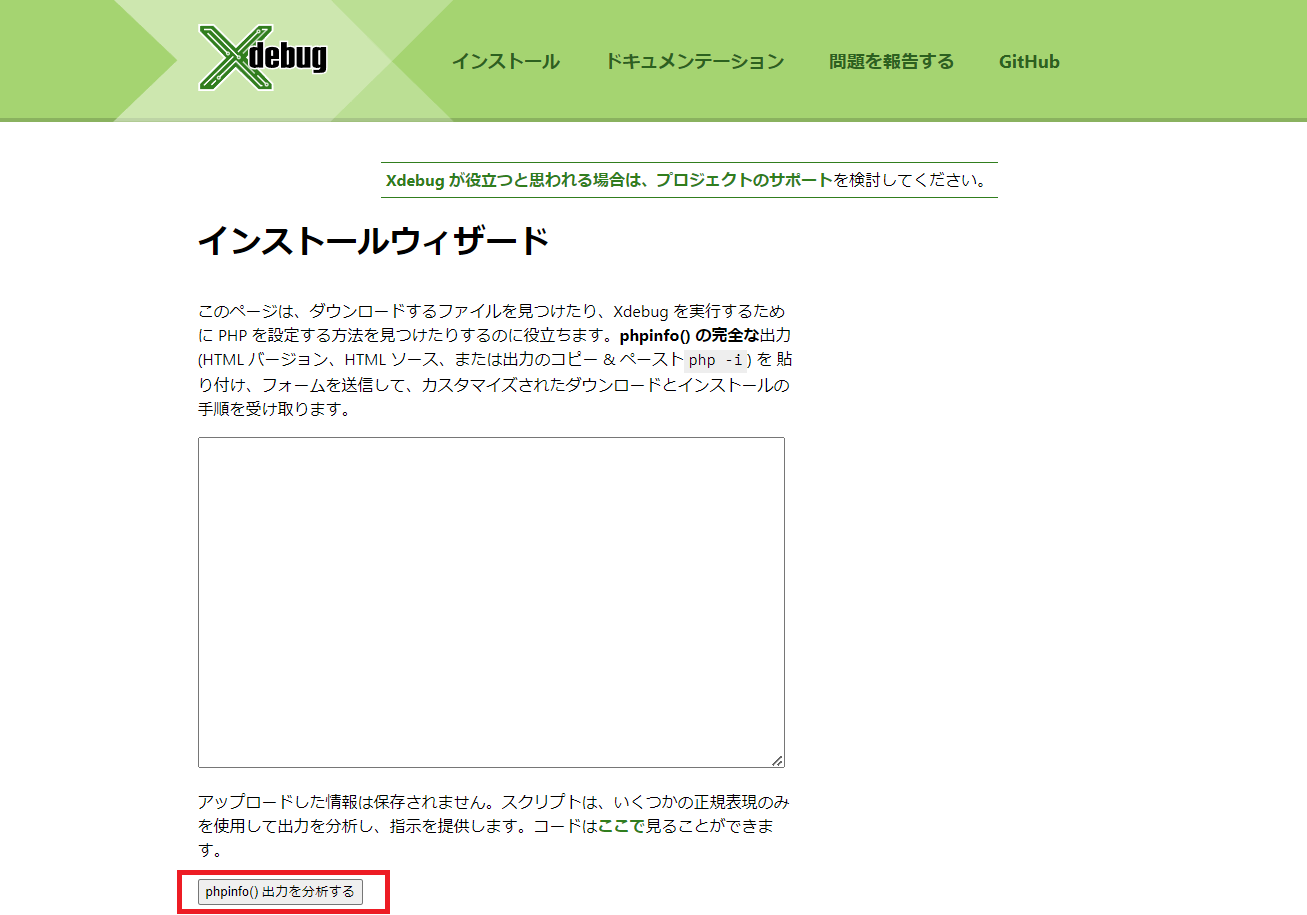Go to 問題を報告する page

(891, 62)
